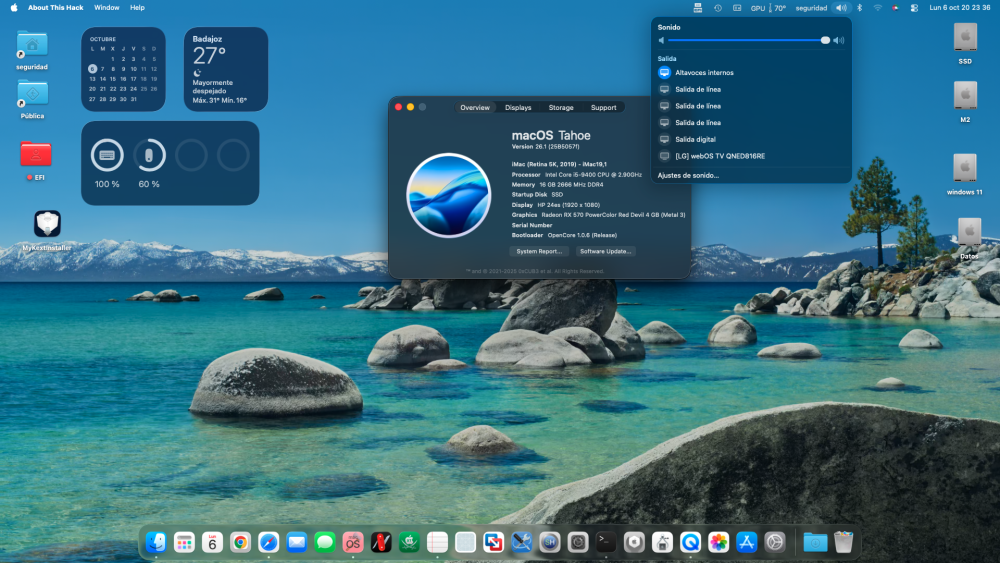Click the loud speaker icon right of slider
1000x563 pixels.
839,40
